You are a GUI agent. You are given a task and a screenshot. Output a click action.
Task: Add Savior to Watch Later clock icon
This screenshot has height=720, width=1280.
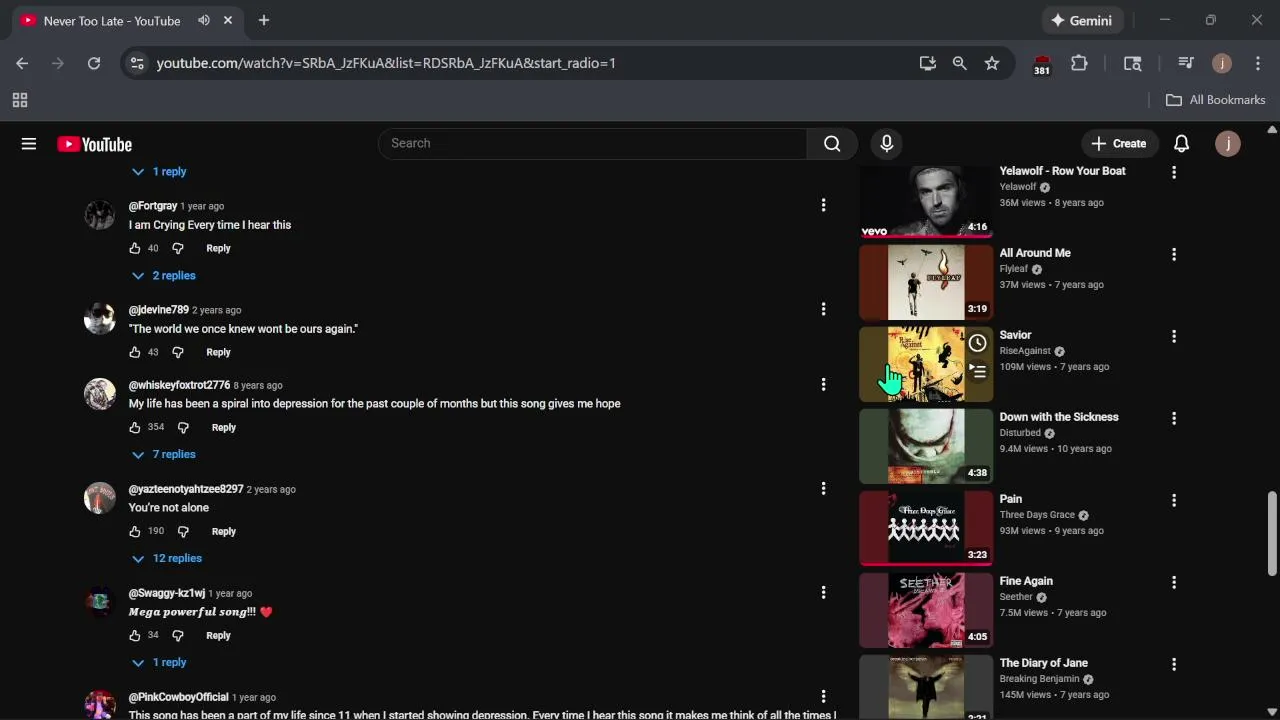click(977, 343)
